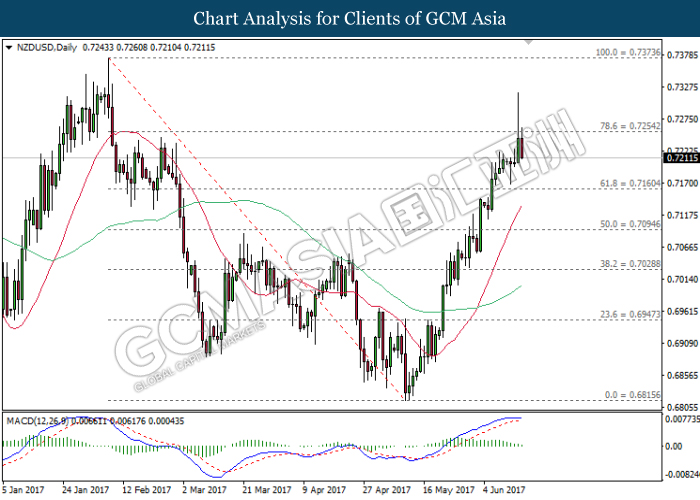The image size is (700, 500).
Task: Click the 2 Mar 2017 date label
Action: point(204,490)
